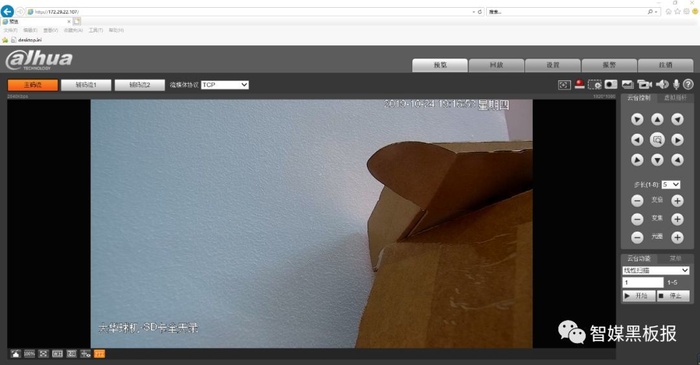Move PTZ camera down
The width and height of the screenshot is (700, 365).
tap(657, 160)
